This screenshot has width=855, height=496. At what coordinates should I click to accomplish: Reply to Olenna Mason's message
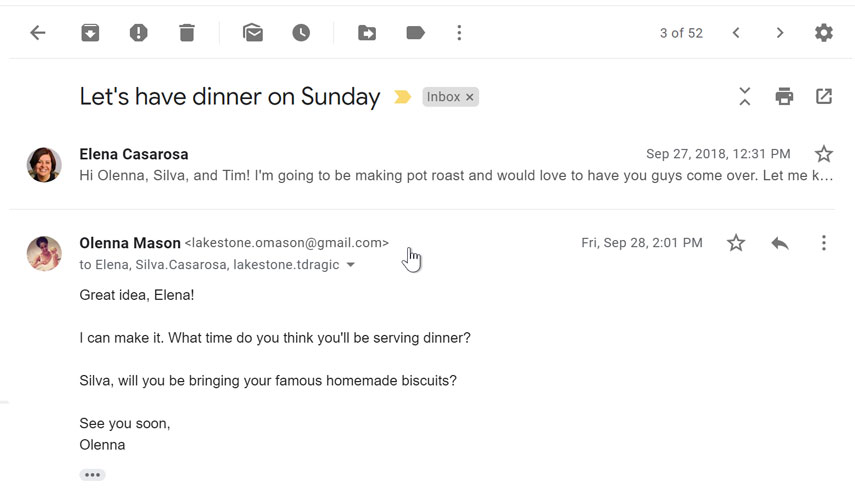point(780,243)
